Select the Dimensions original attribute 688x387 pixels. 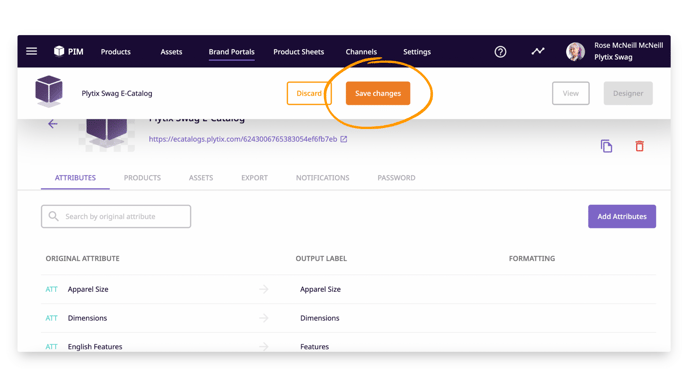[87, 318]
